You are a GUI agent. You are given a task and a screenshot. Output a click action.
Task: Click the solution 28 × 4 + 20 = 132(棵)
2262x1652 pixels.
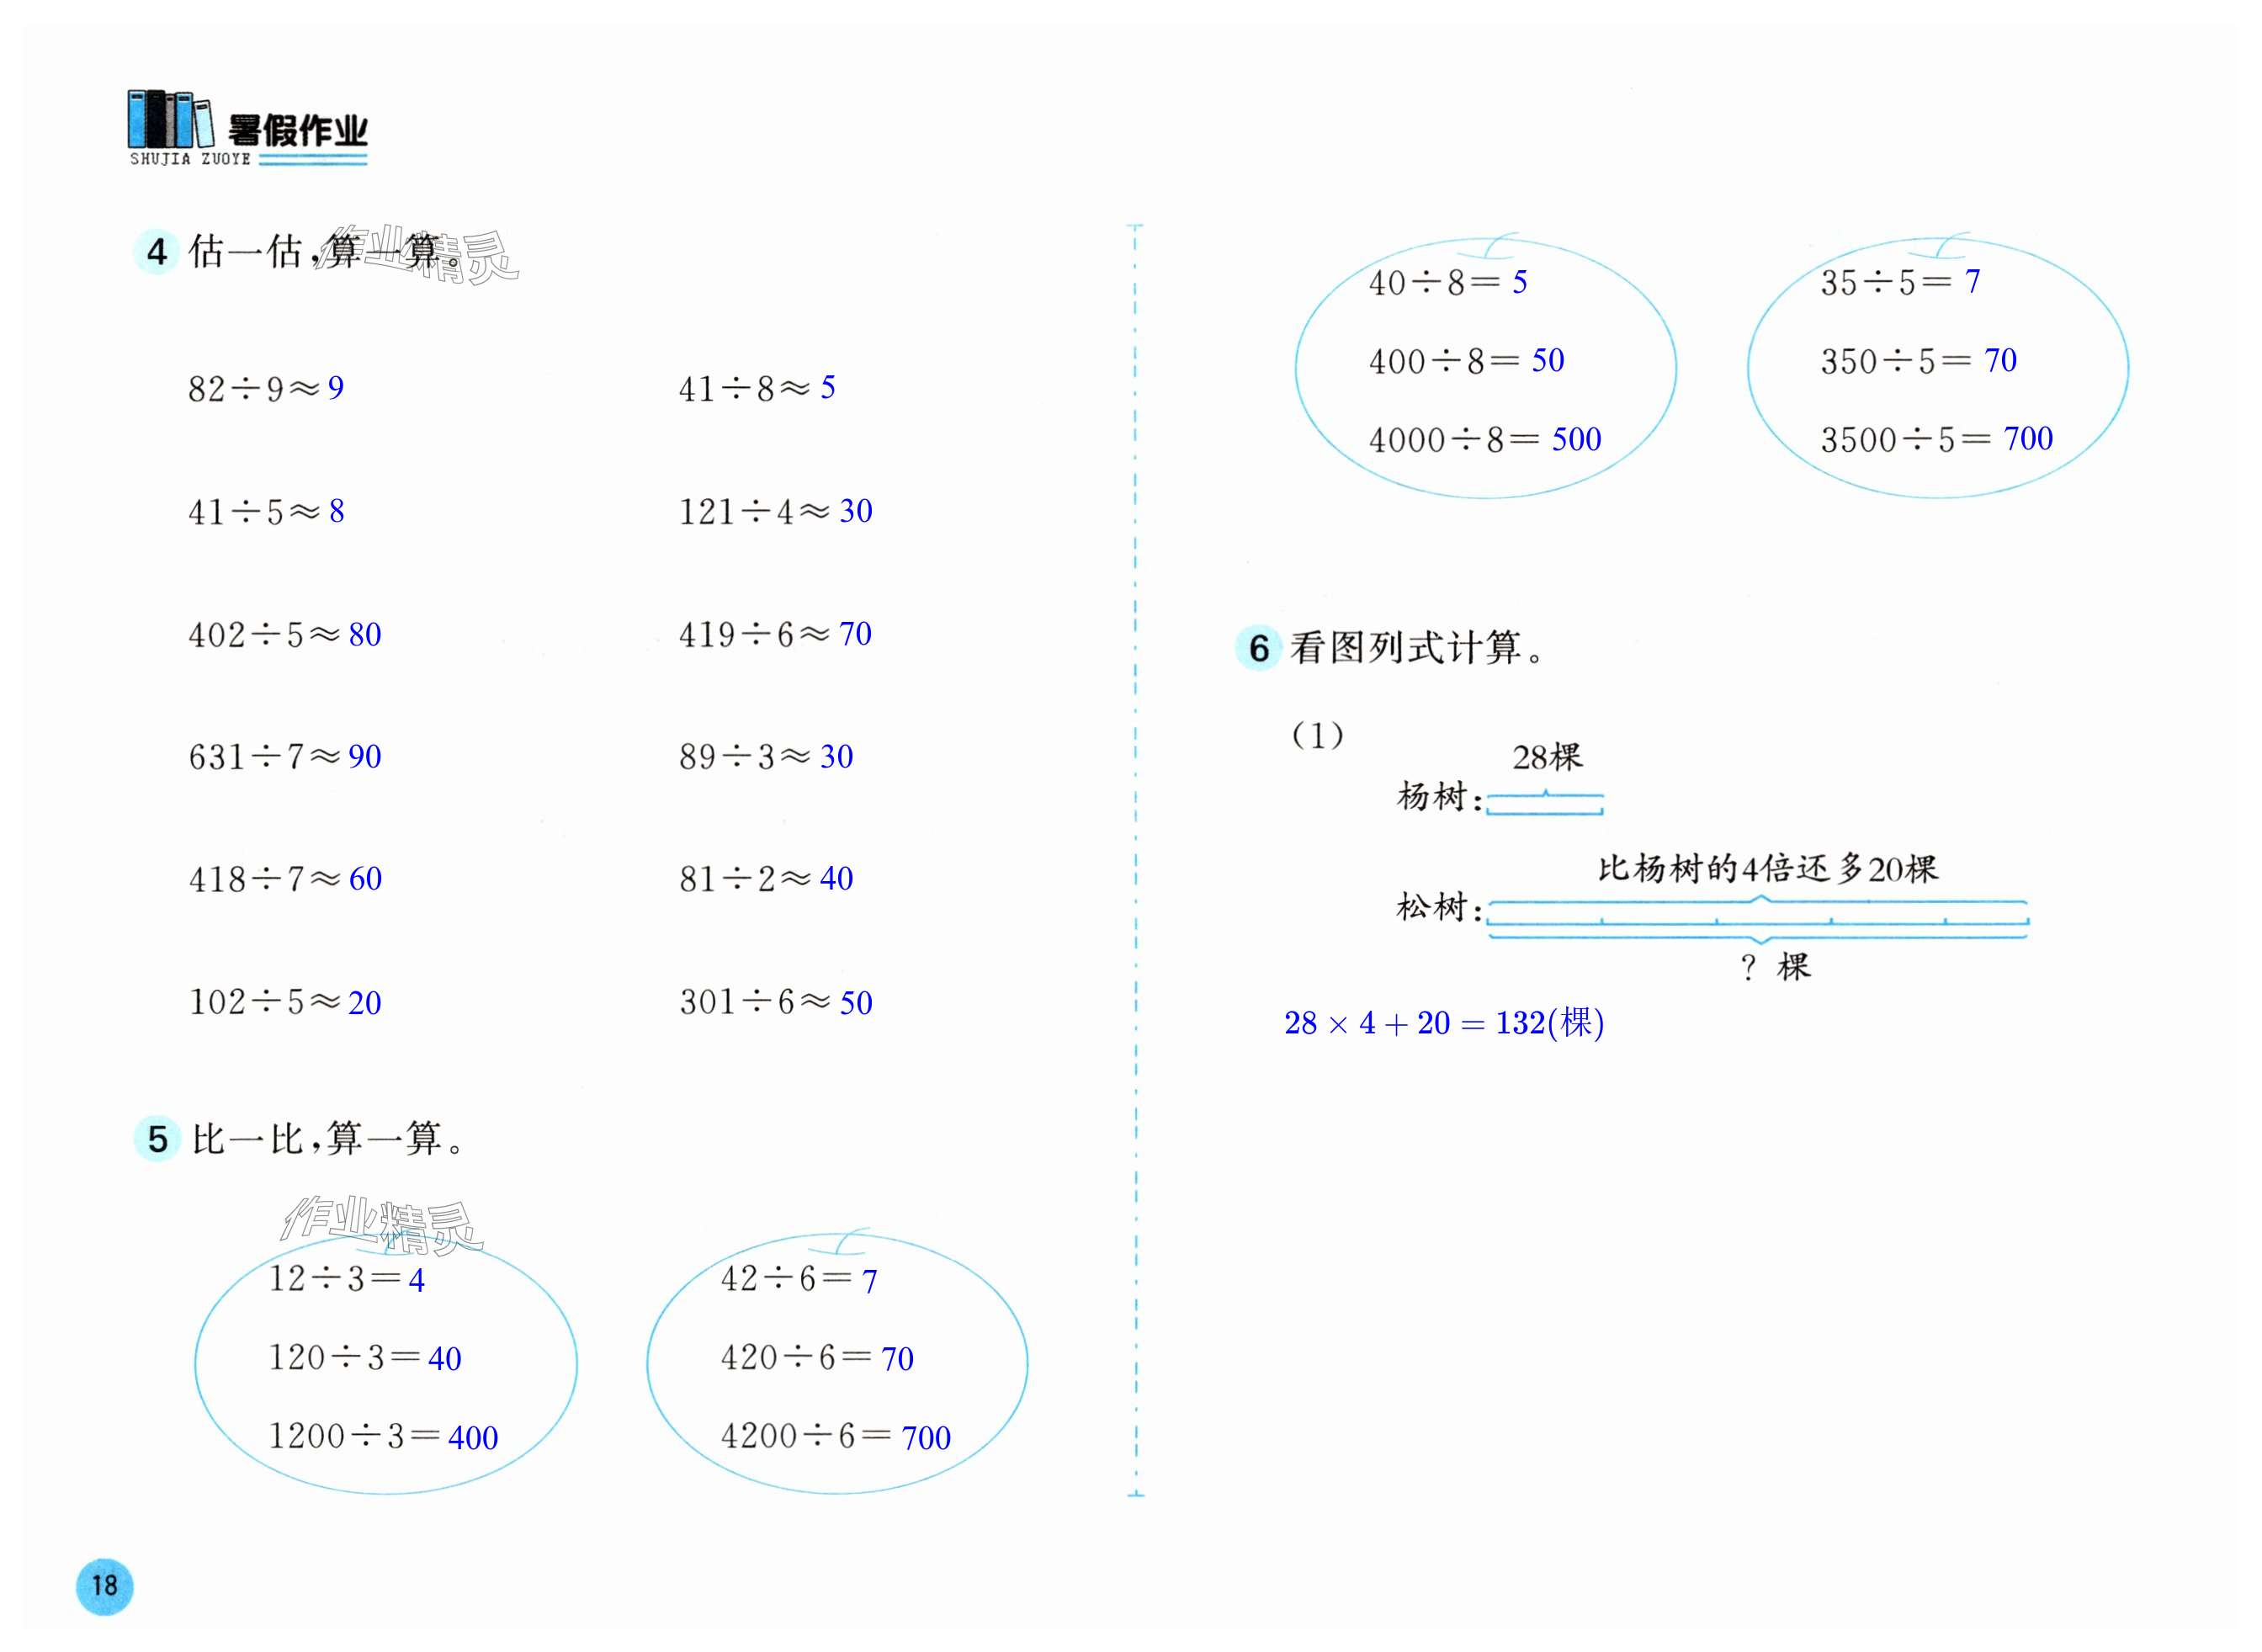pyautogui.click(x=1444, y=1023)
